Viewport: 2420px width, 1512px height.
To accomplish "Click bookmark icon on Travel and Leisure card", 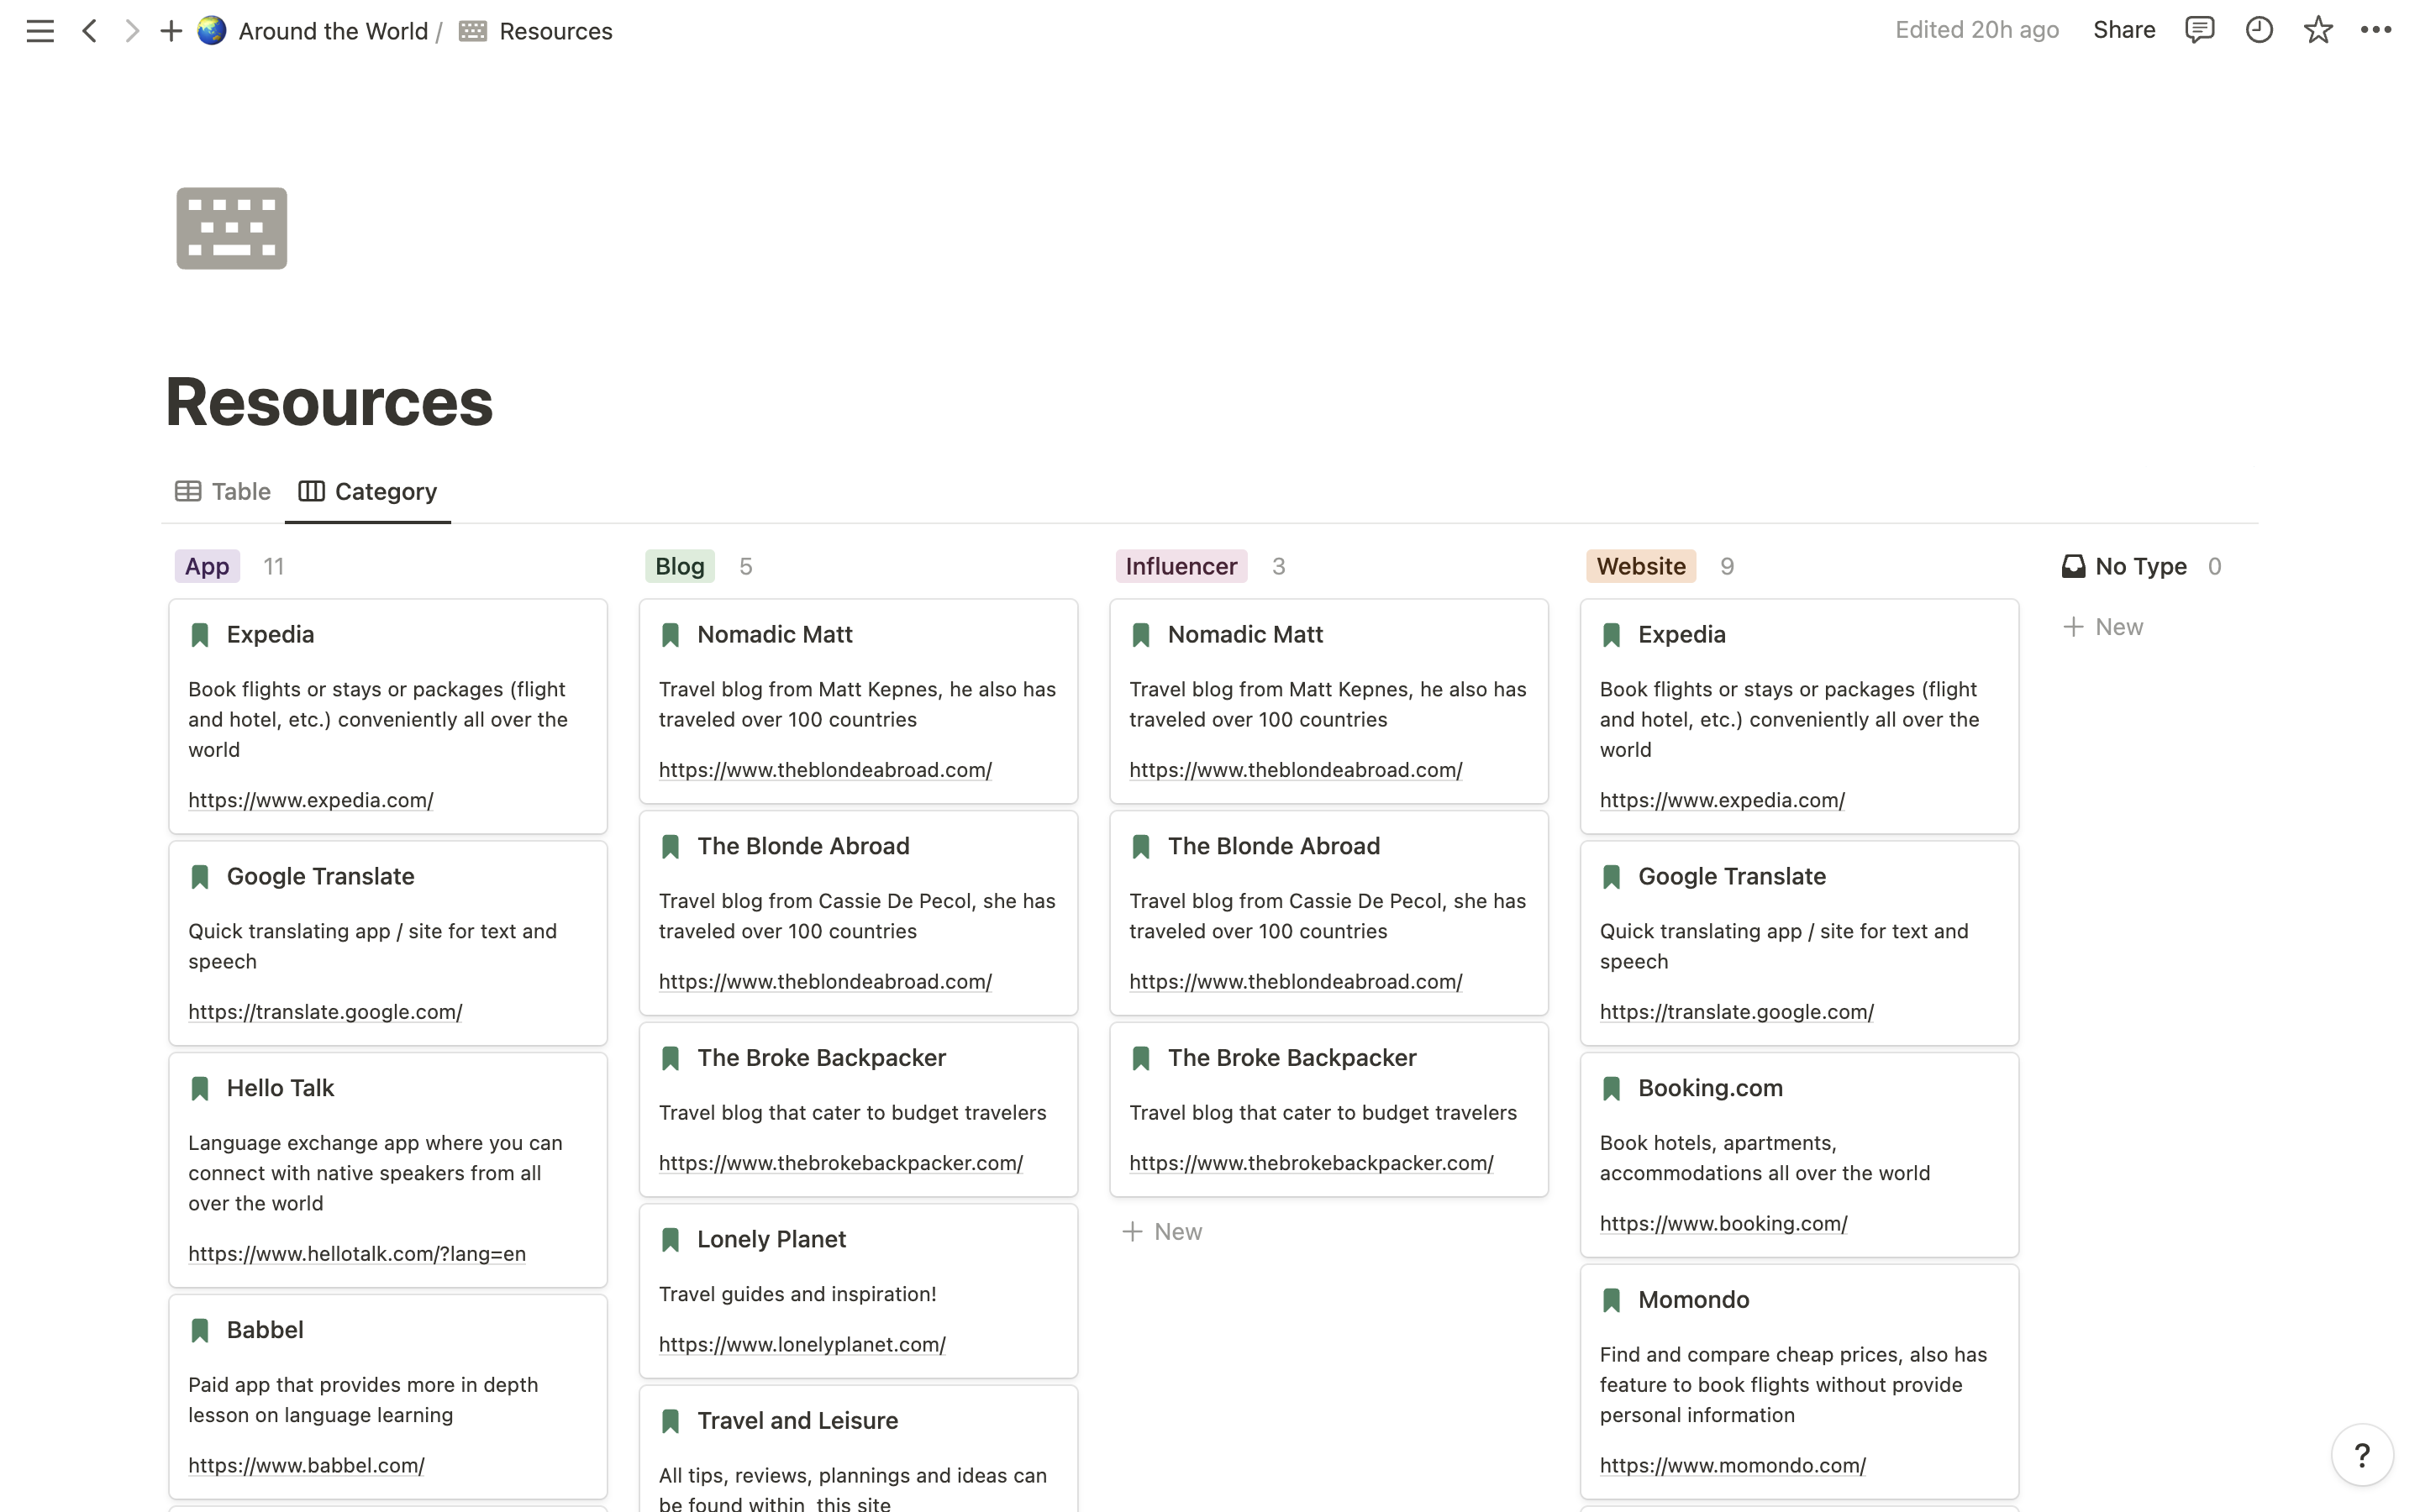I will coord(671,1422).
